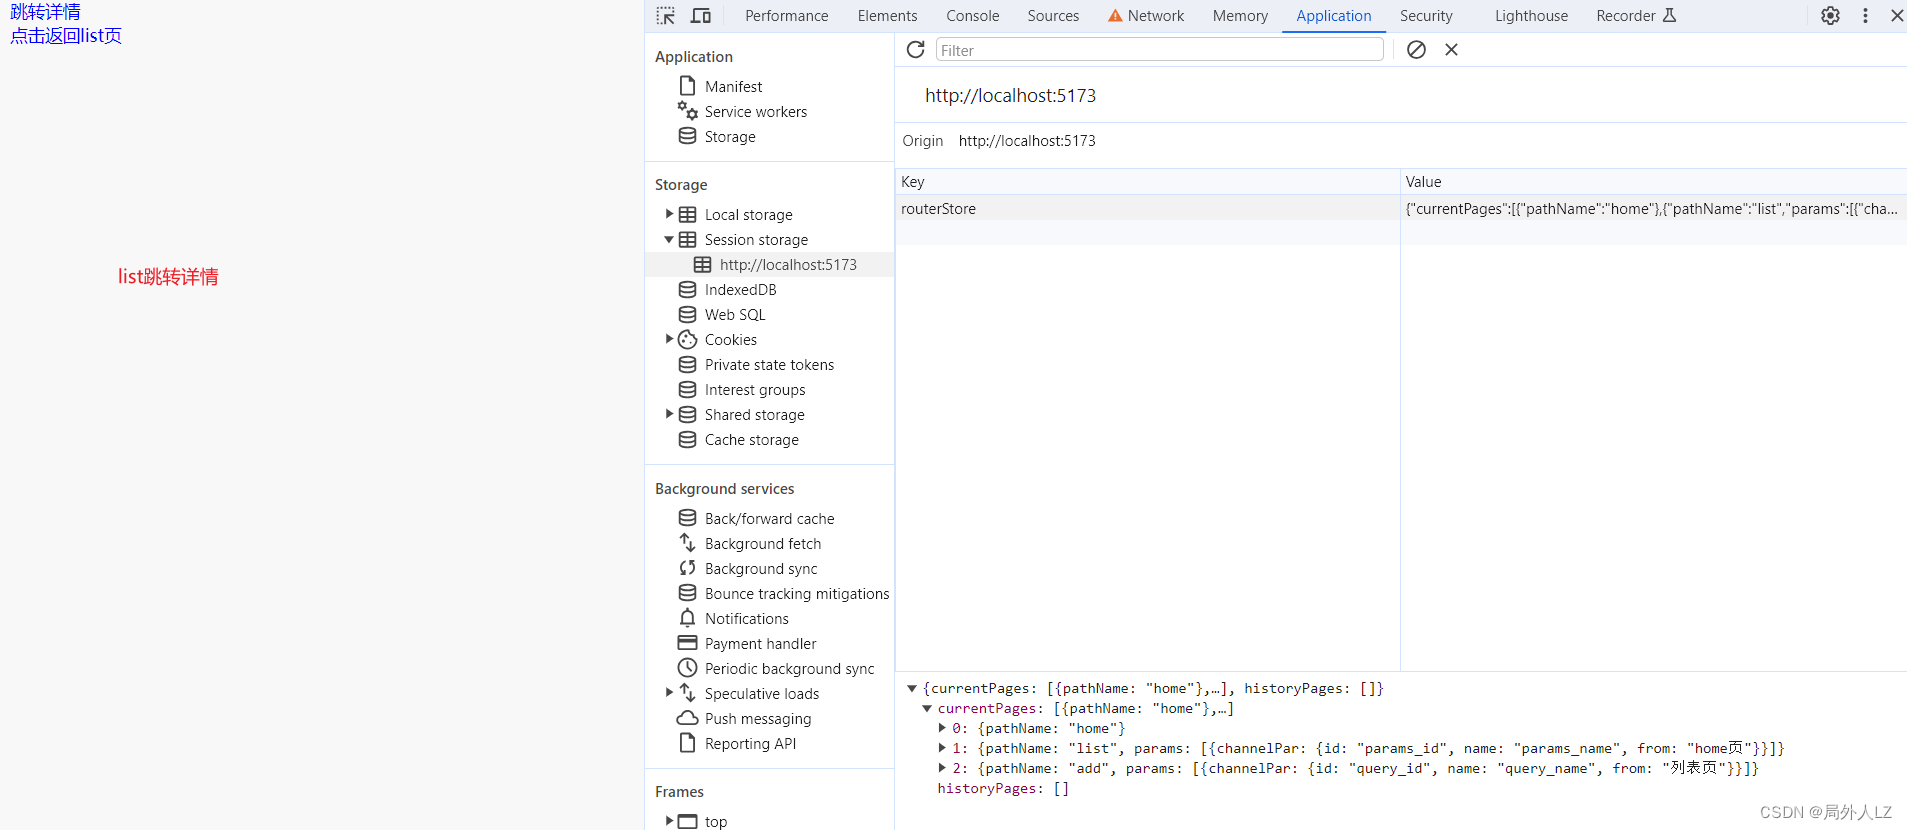This screenshot has height=830, width=1907.
Task: Click the red list跳转详情 text
Action: 168,277
